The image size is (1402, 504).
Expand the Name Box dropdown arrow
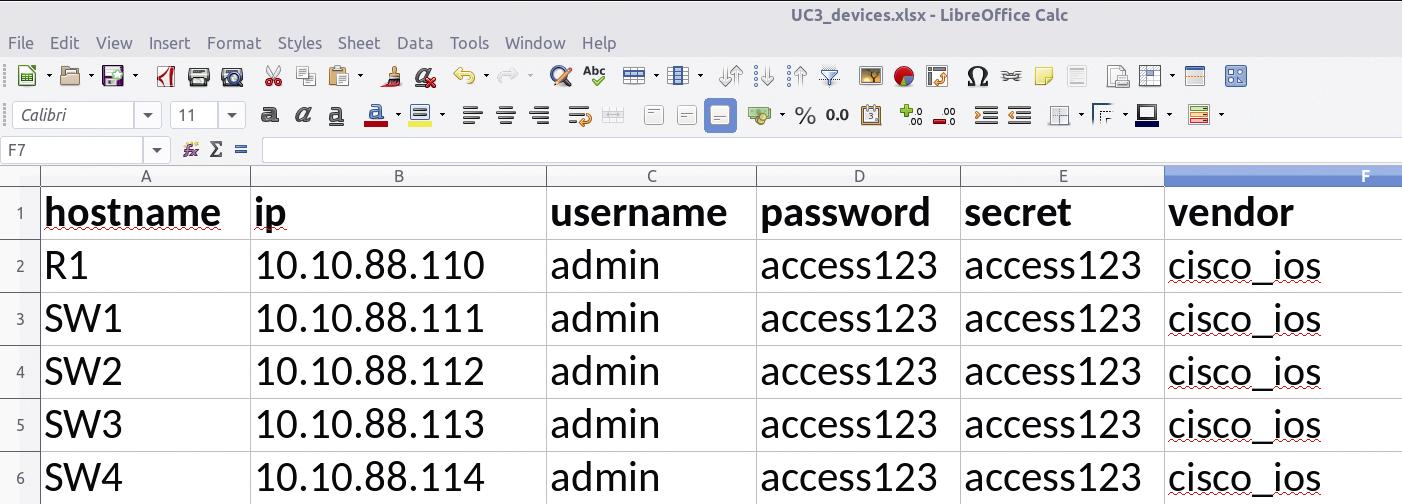(157, 150)
